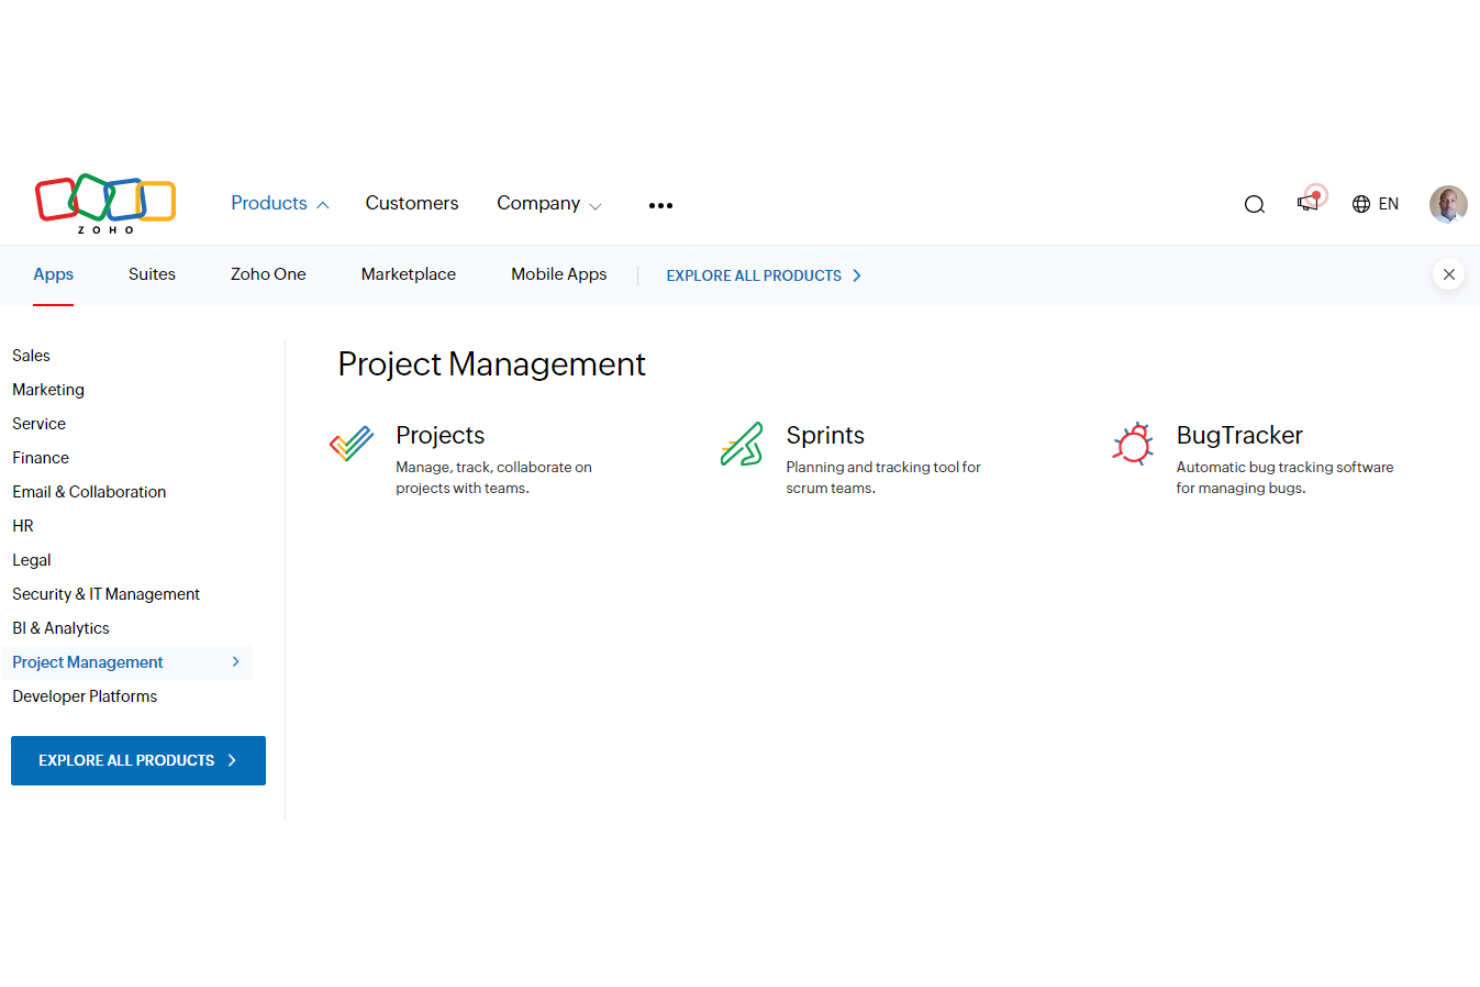Click the top Explore All Products link

764,275
